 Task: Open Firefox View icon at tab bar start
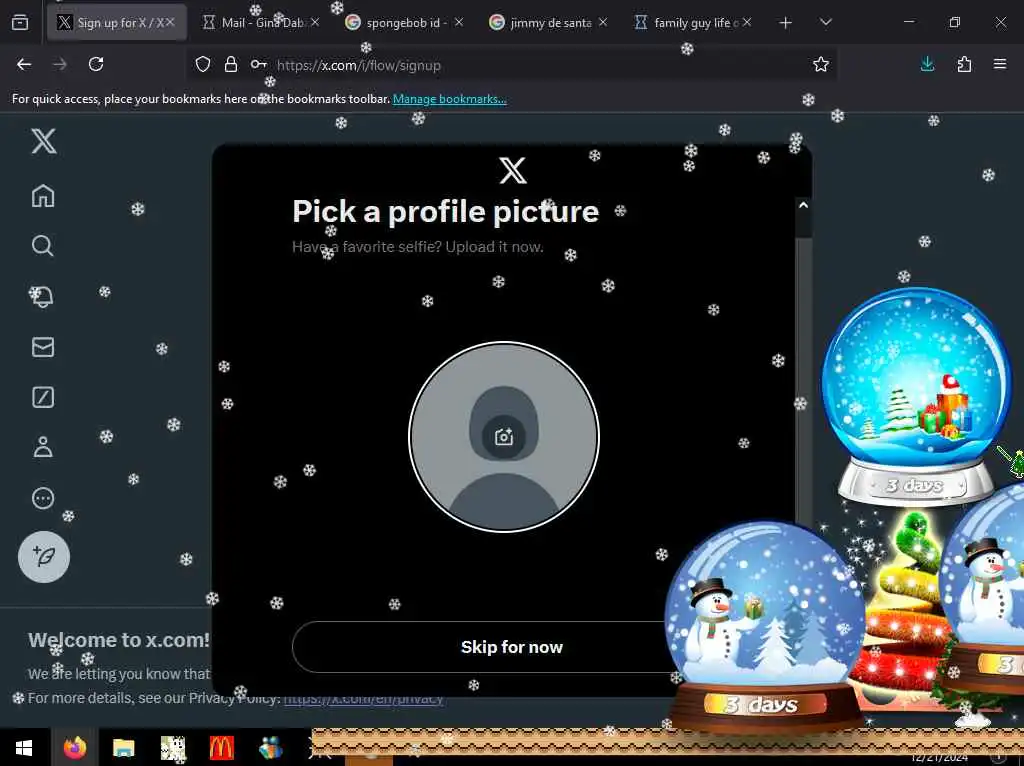(20, 23)
